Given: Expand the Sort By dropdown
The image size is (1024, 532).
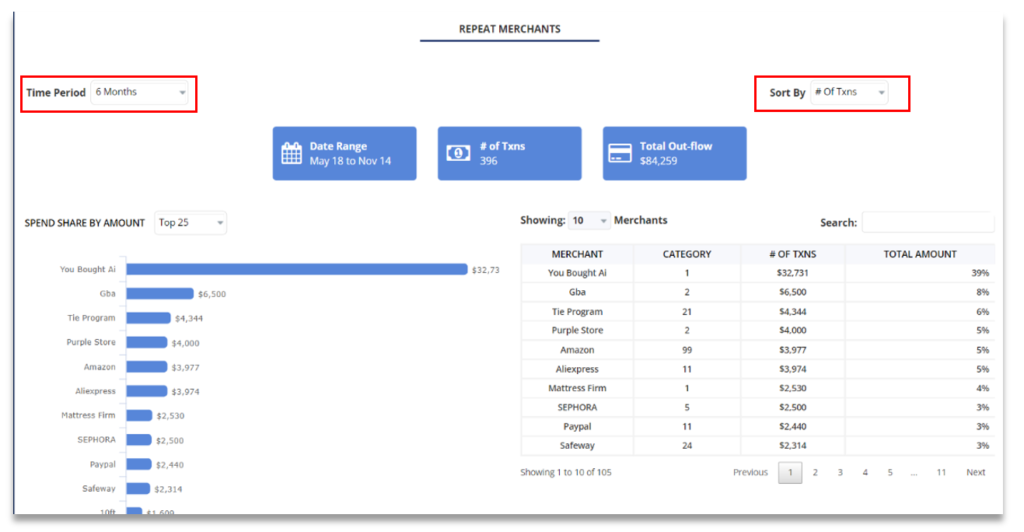Looking at the screenshot, I should [x=849, y=93].
